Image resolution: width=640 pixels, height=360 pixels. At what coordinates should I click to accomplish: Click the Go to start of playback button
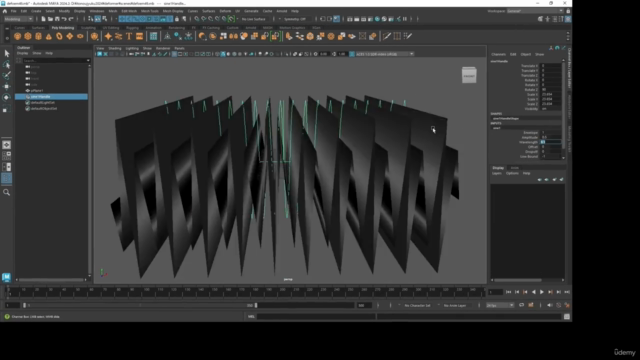point(509,292)
